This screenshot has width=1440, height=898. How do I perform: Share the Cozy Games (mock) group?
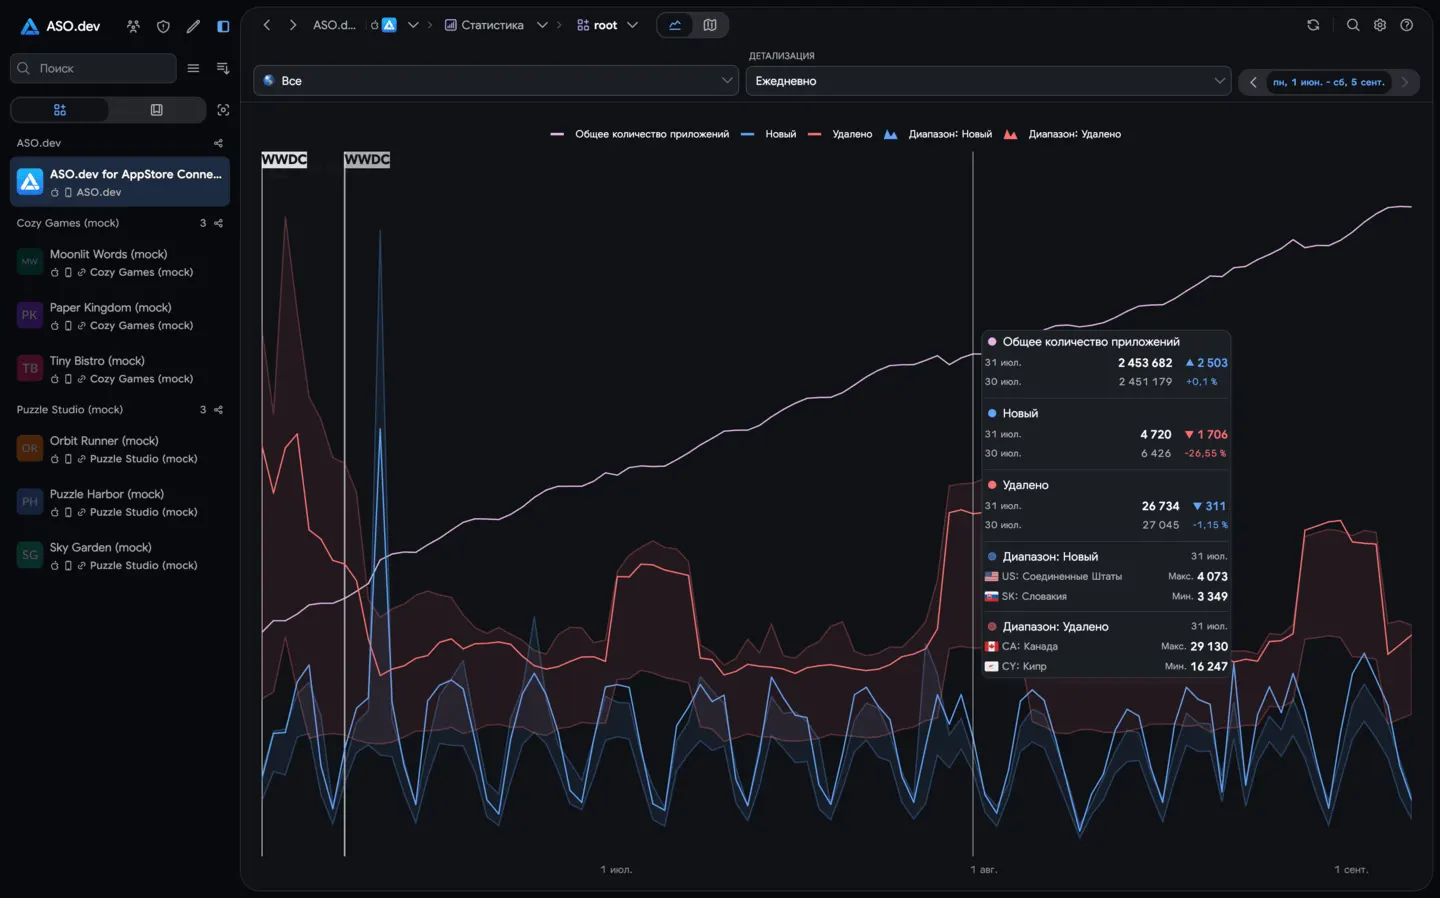(218, 223)
